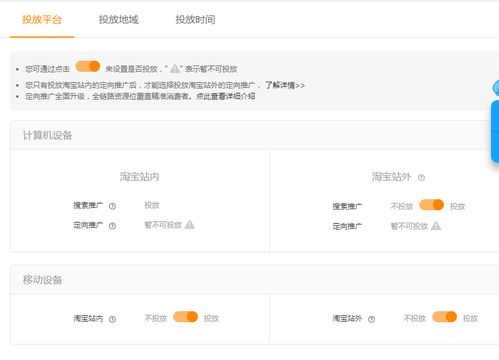Viewport: 499px width, 360px height.
Task: Click 投放 status text for 淘宝站内 搜索推广
Action: [x=152, y=205]
